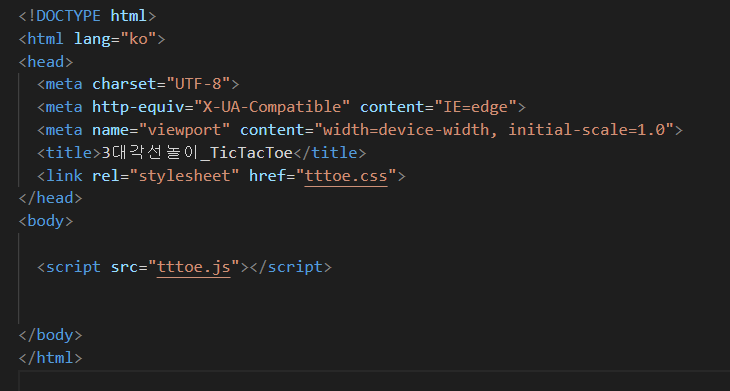Click the width=device-width content string
Viewport: 730px width, 391px height.
click(494, 130)
